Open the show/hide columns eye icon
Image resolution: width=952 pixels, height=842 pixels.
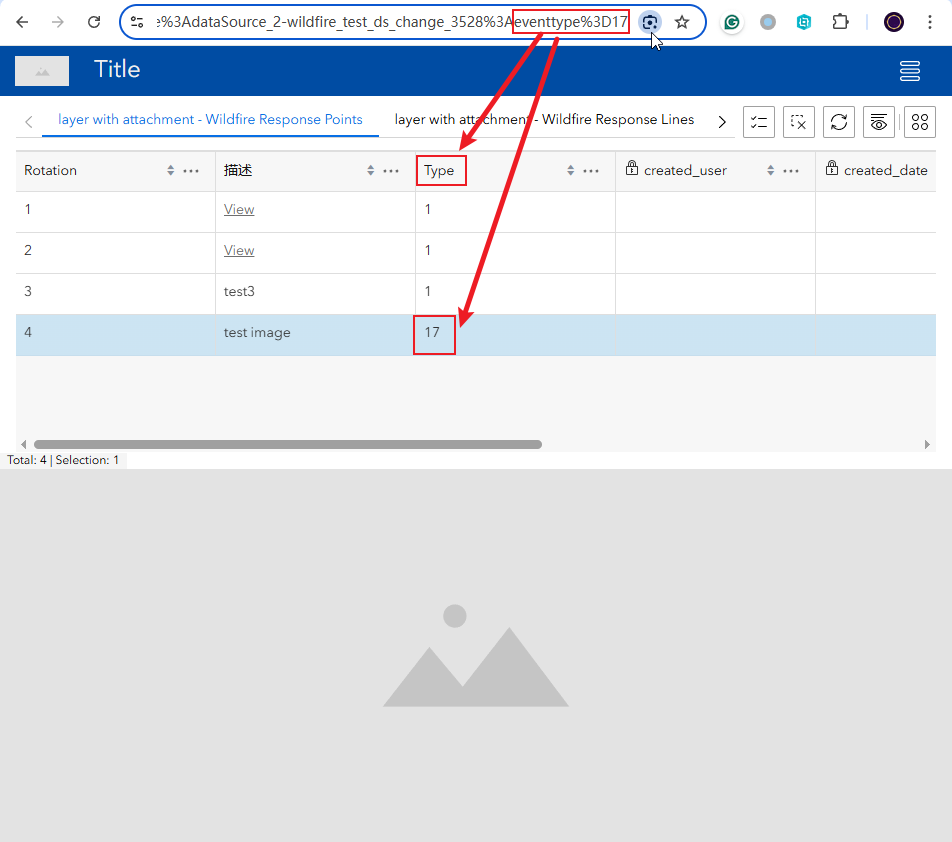[879, 121]
